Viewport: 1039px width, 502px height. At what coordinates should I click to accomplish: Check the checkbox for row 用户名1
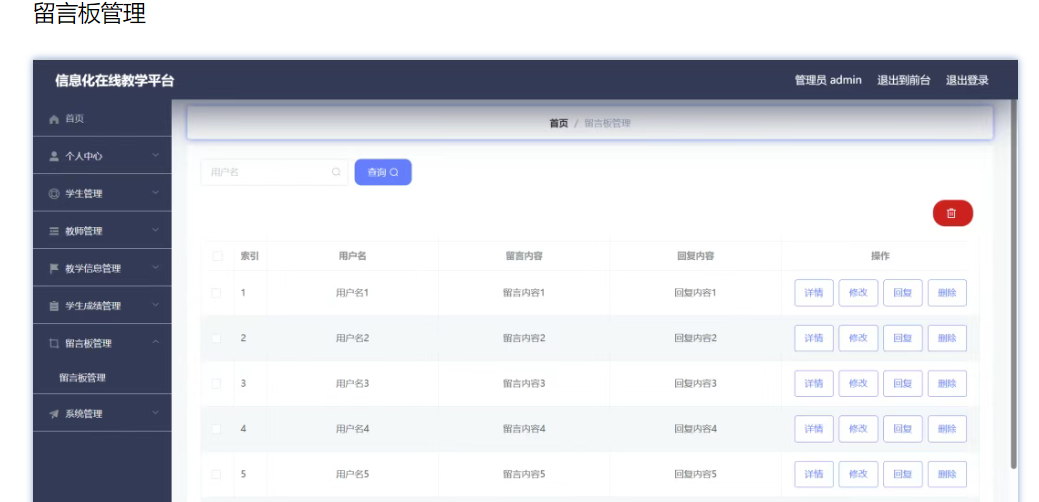tap(216, 293)
